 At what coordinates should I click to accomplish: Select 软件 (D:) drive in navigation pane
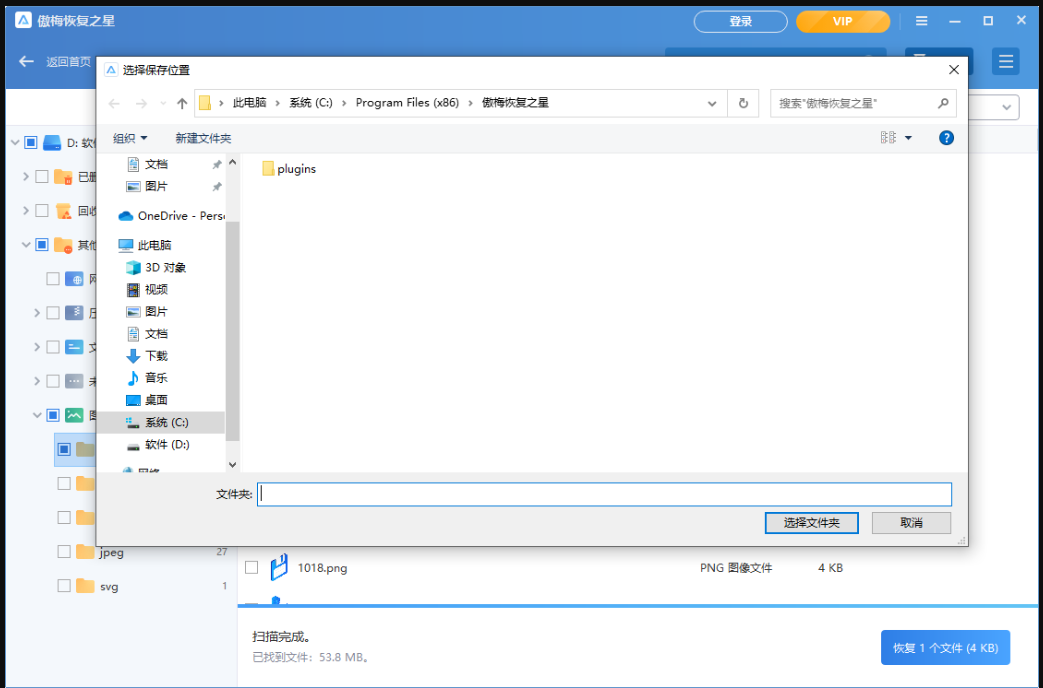[x=166, y=445]
